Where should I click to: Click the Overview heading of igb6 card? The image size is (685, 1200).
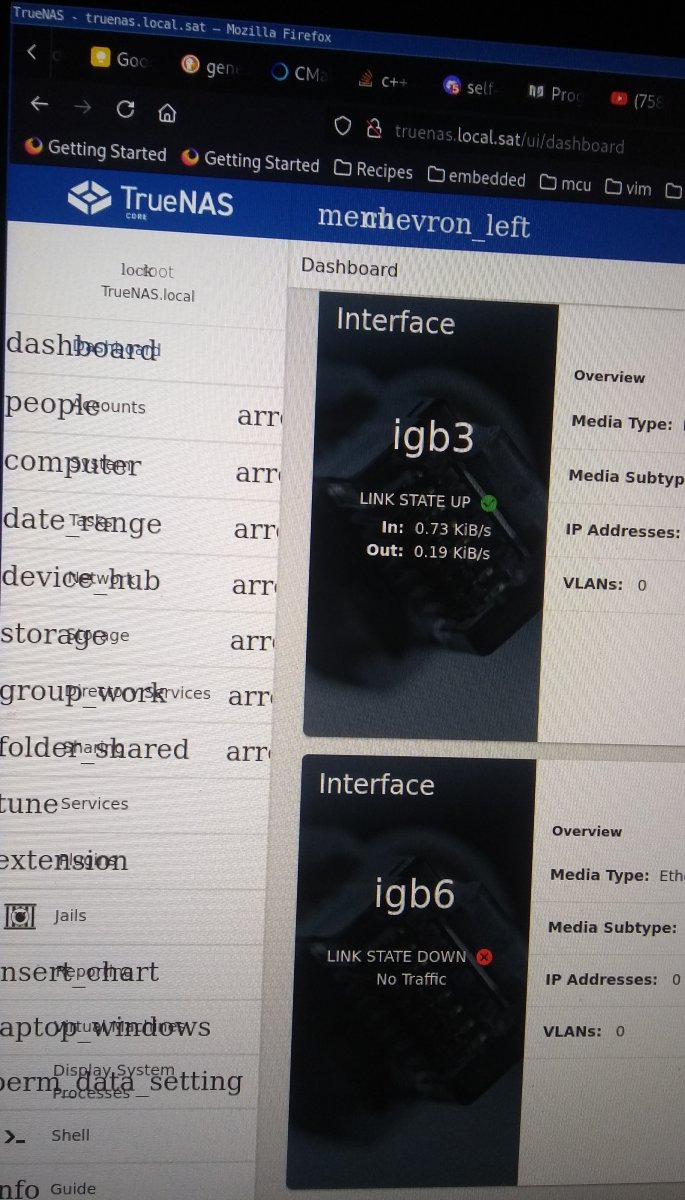(x=587, y=831)
